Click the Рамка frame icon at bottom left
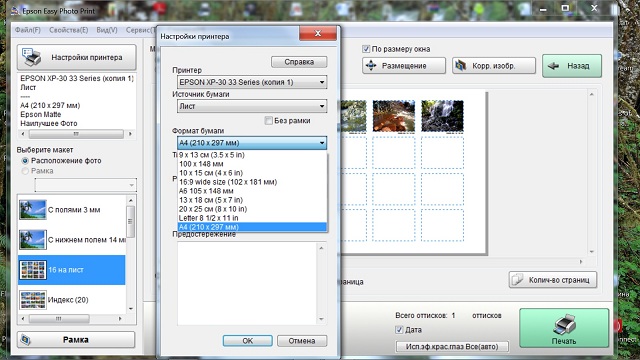 click(x=26, y=340)
